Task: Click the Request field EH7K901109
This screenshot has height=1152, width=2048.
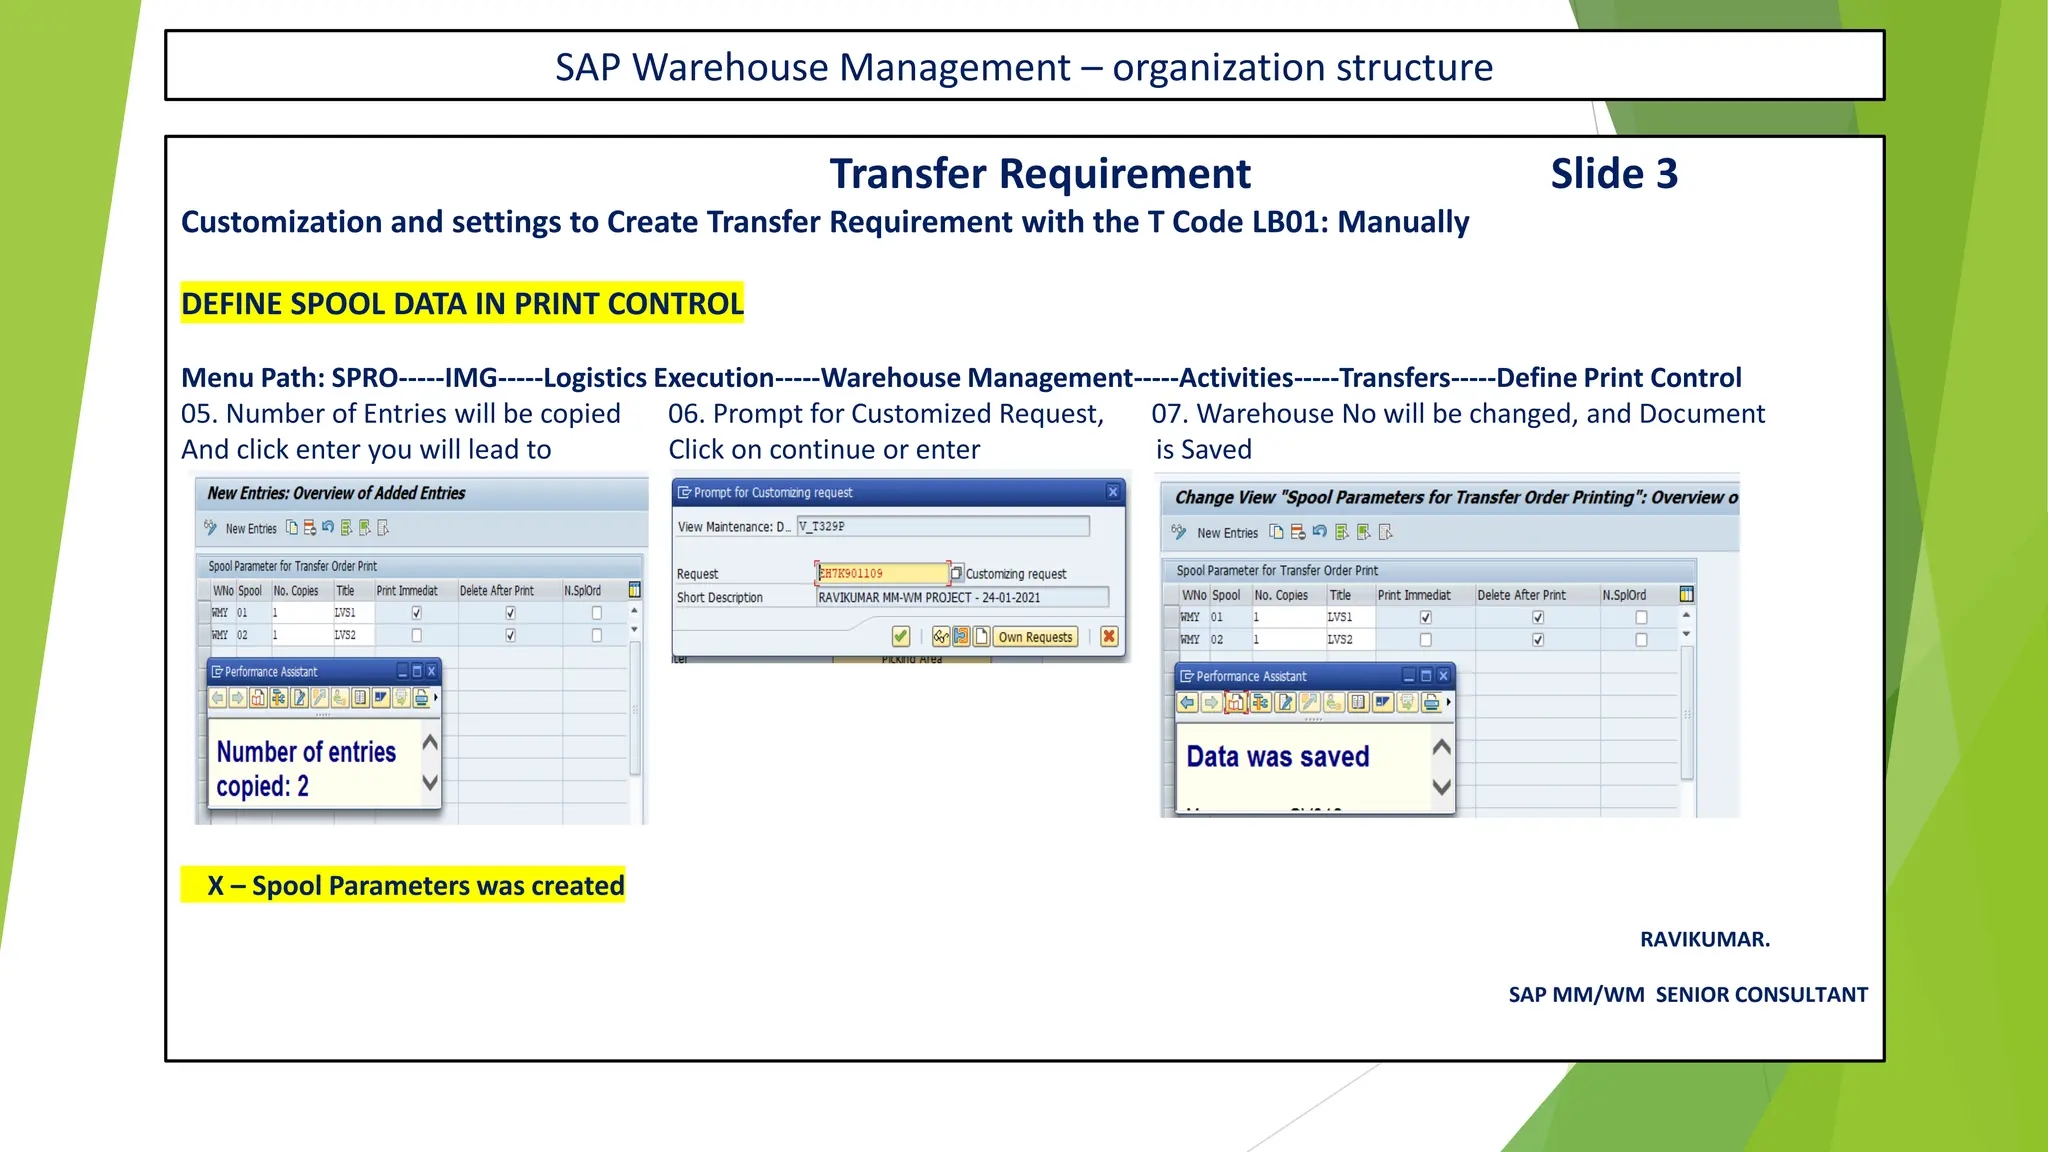Action: (882, 573)
